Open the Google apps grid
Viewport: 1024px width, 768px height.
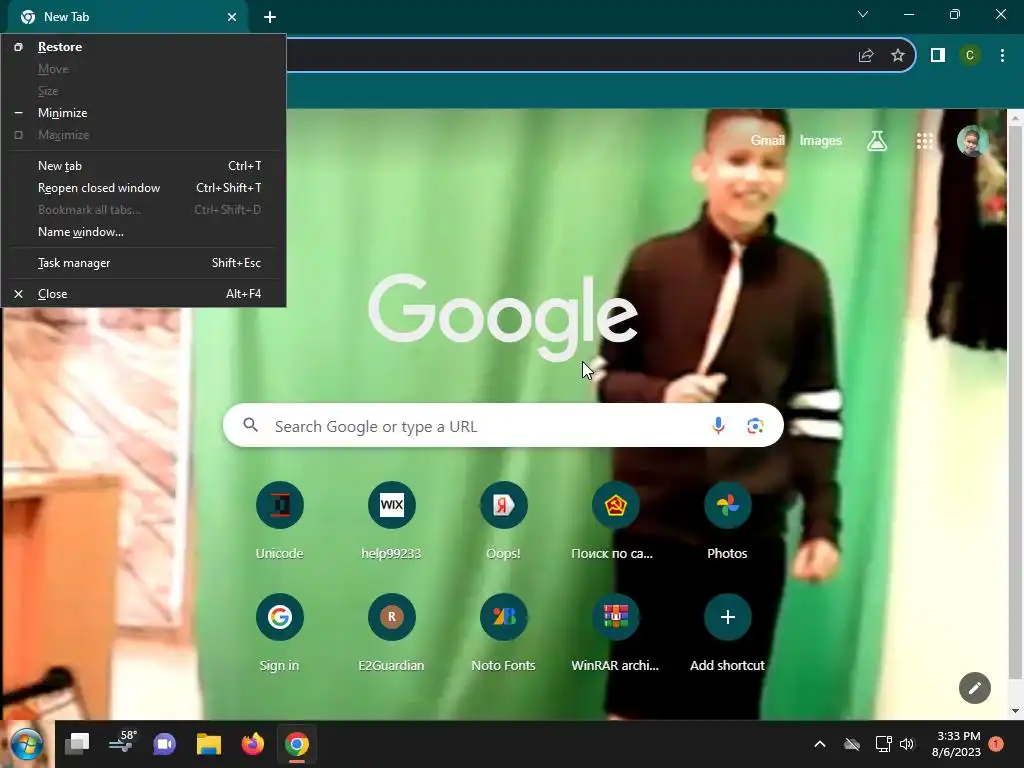(x=924, y=140)
